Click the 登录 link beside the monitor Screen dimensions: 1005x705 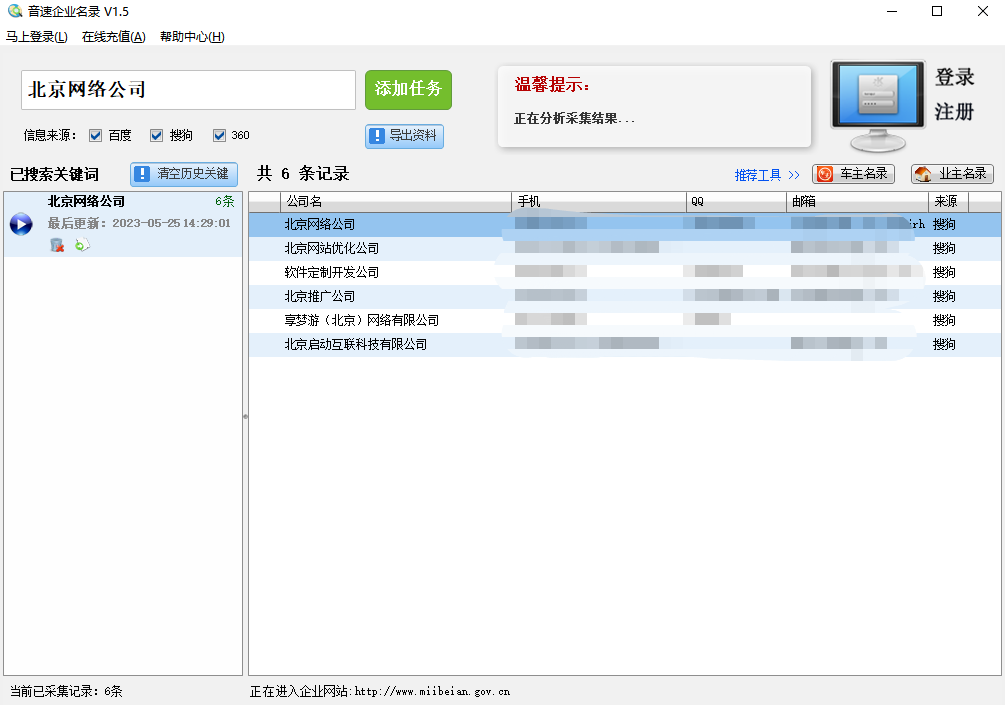pos(954,78)
